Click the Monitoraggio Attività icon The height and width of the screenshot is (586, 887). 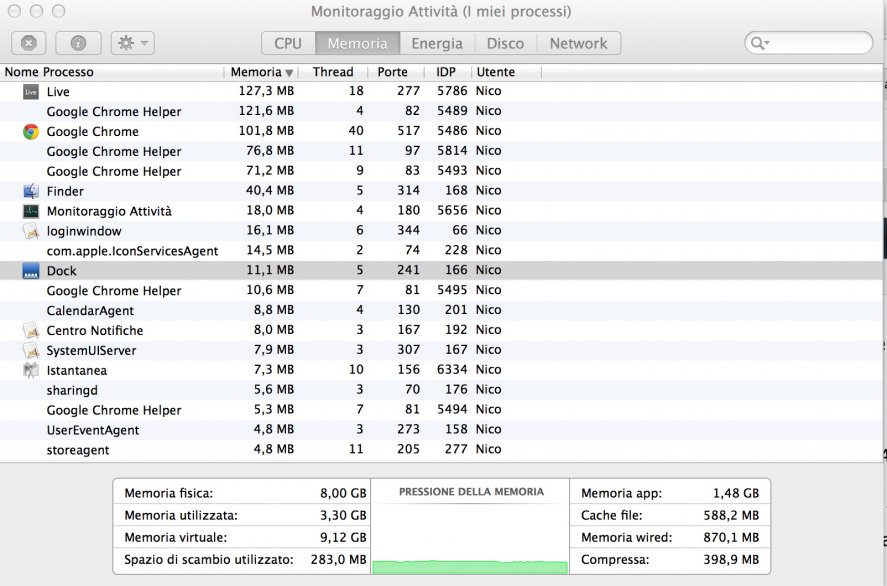point(31,211)
